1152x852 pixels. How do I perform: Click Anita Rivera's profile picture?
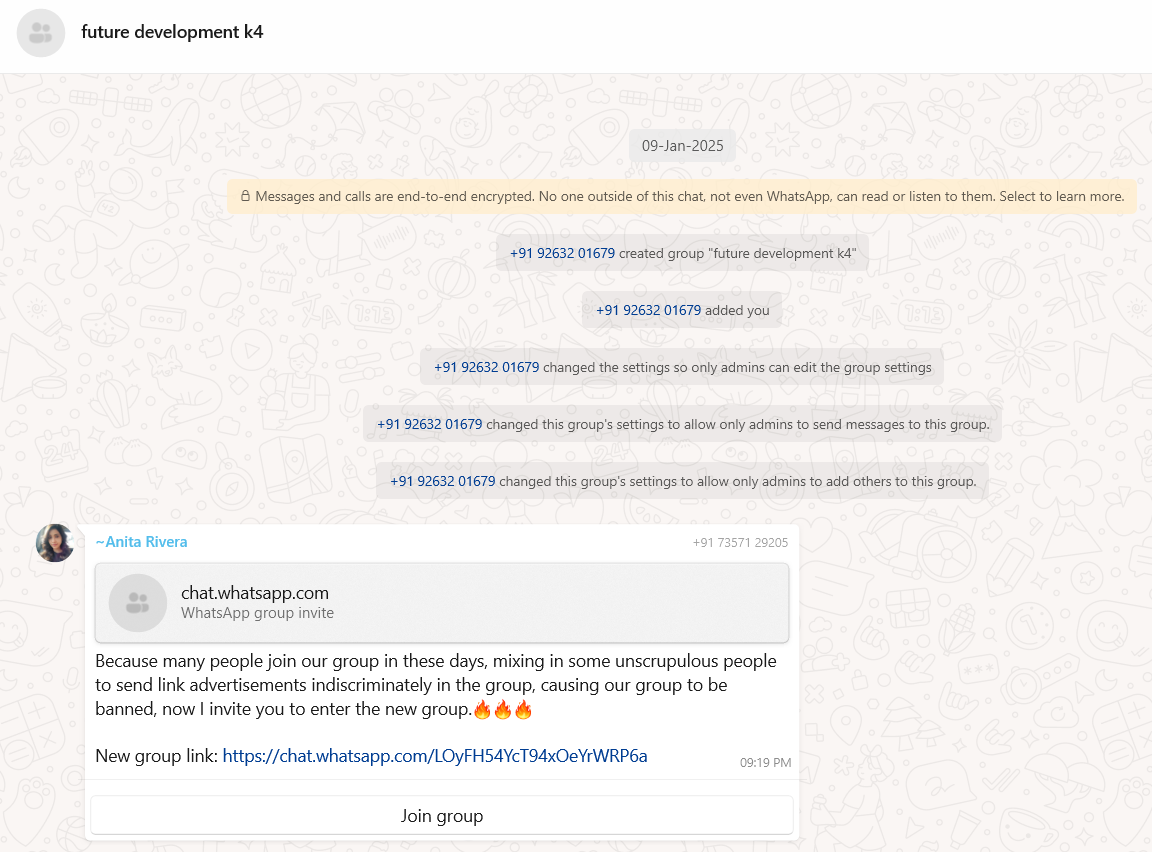(55, 543)
